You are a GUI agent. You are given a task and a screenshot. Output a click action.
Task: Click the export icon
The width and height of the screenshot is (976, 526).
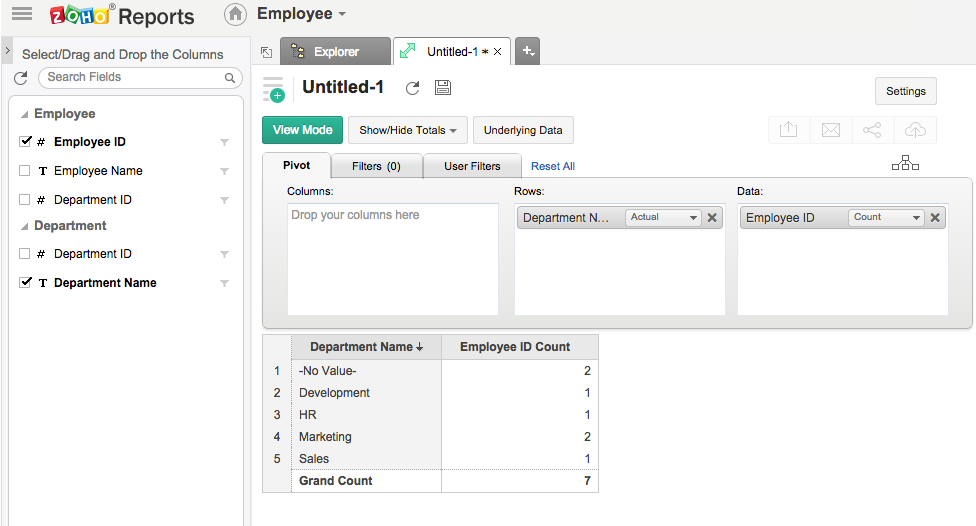(x=788, y=130)
